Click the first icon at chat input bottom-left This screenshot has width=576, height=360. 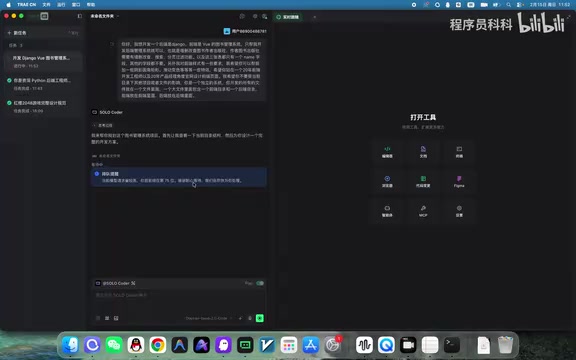[98, 318]
